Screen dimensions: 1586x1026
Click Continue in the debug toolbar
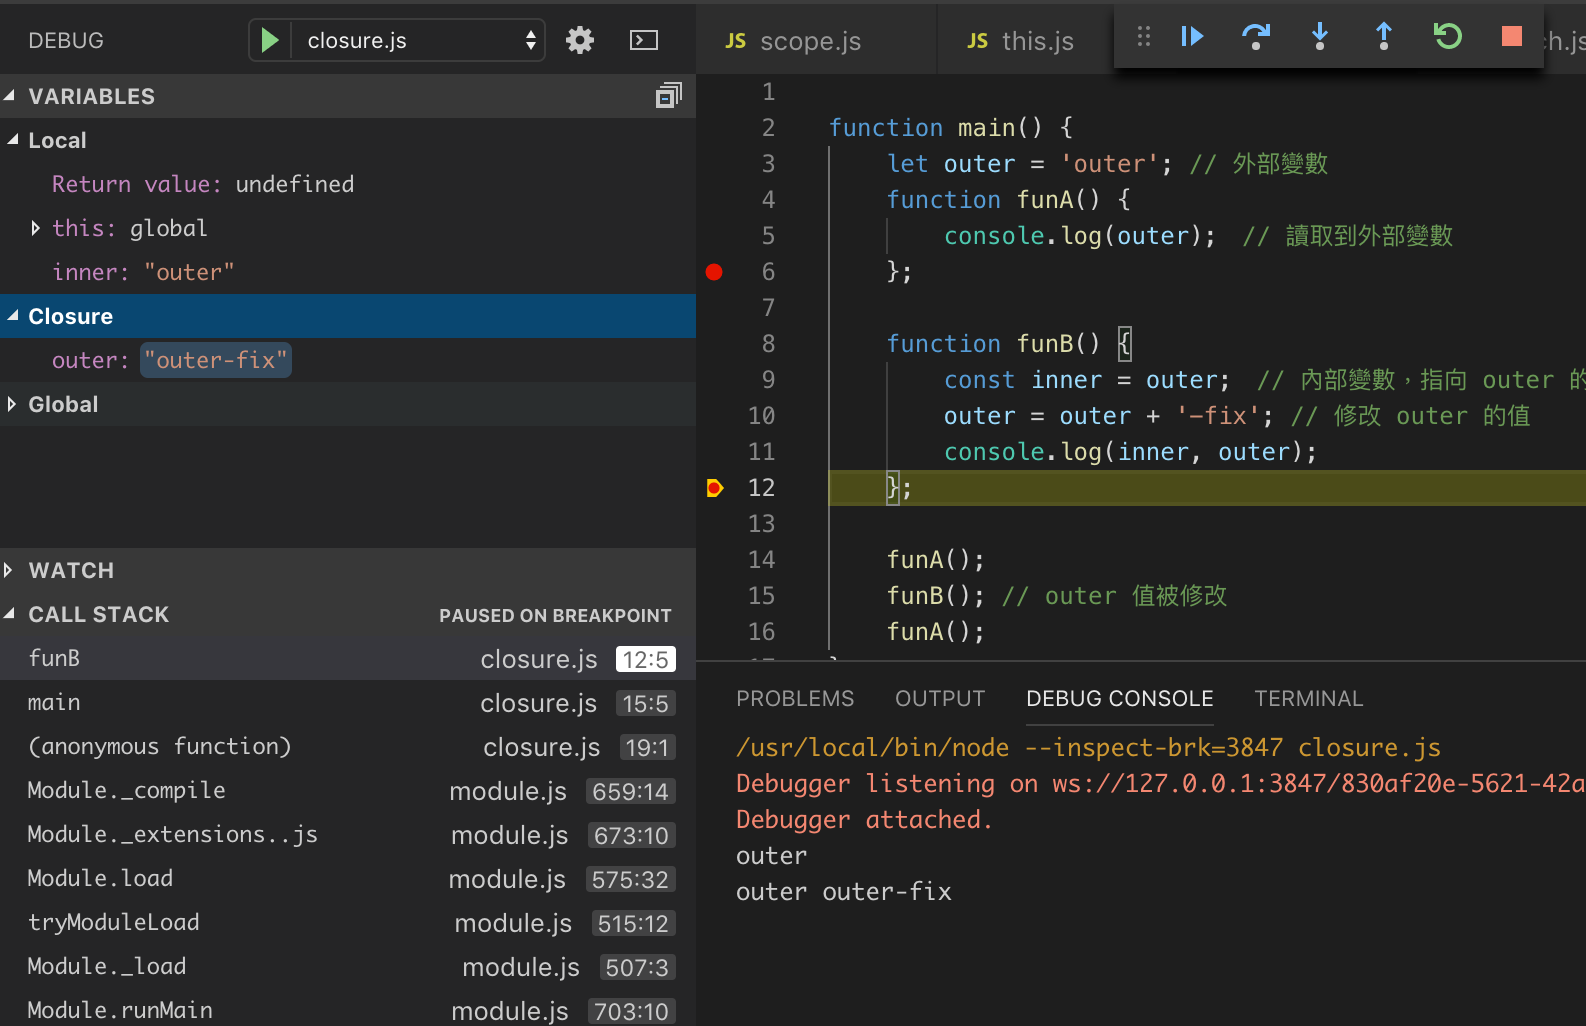point(1191,37)
